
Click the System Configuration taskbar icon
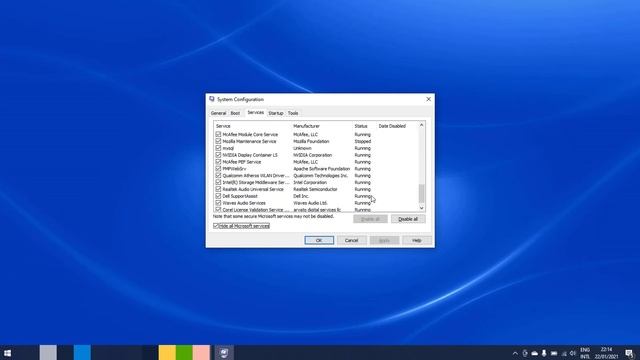[224, 353]
